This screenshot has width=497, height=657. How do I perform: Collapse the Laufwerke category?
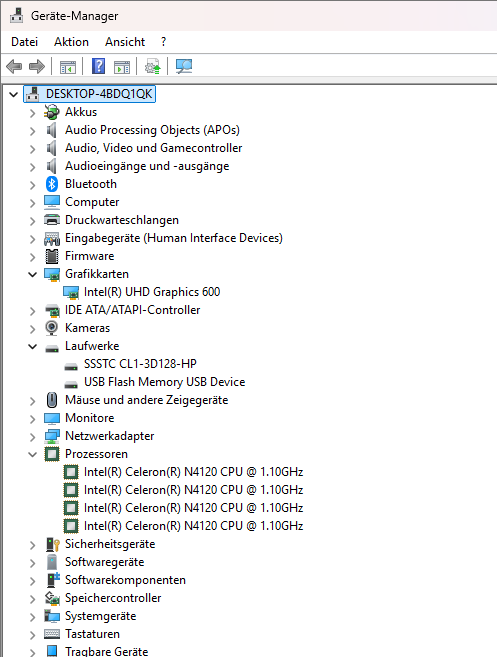(33, 347)
